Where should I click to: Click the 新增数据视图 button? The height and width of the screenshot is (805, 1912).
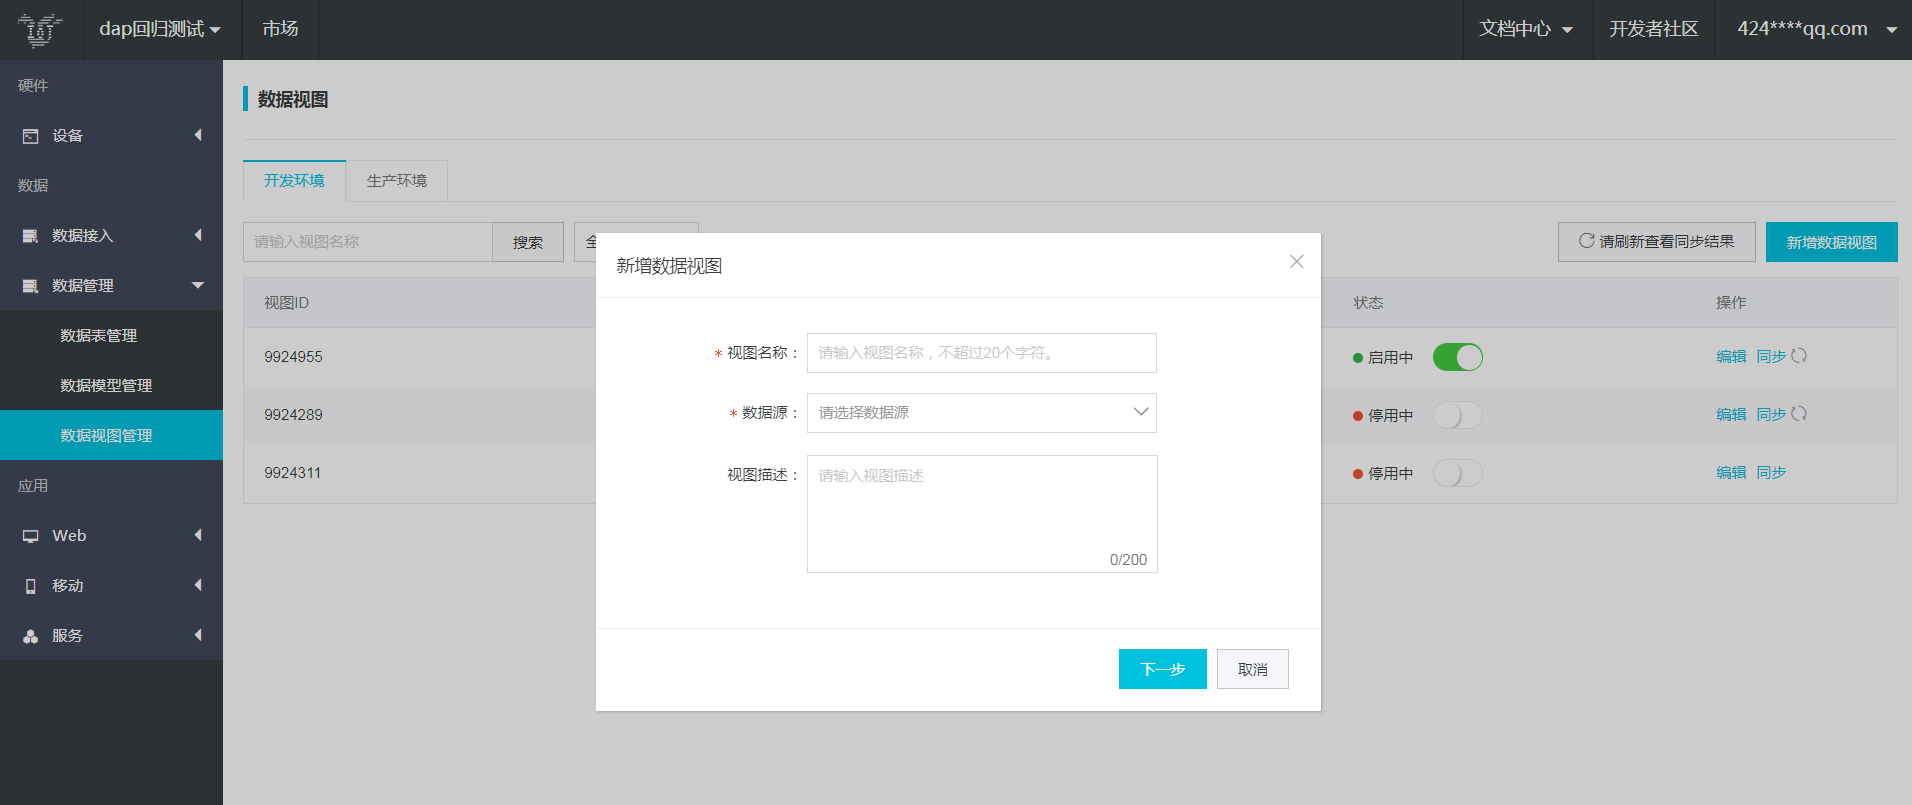coord(1832,242)
